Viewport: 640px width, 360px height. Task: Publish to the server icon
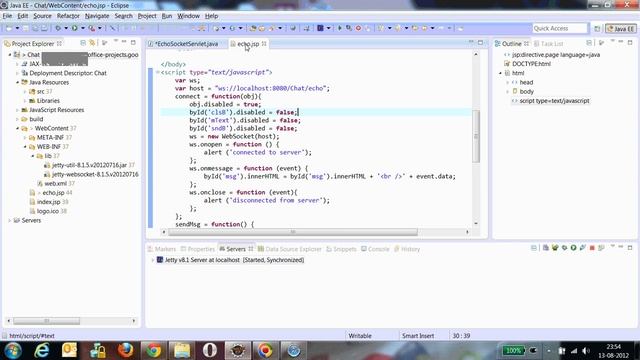601,248
